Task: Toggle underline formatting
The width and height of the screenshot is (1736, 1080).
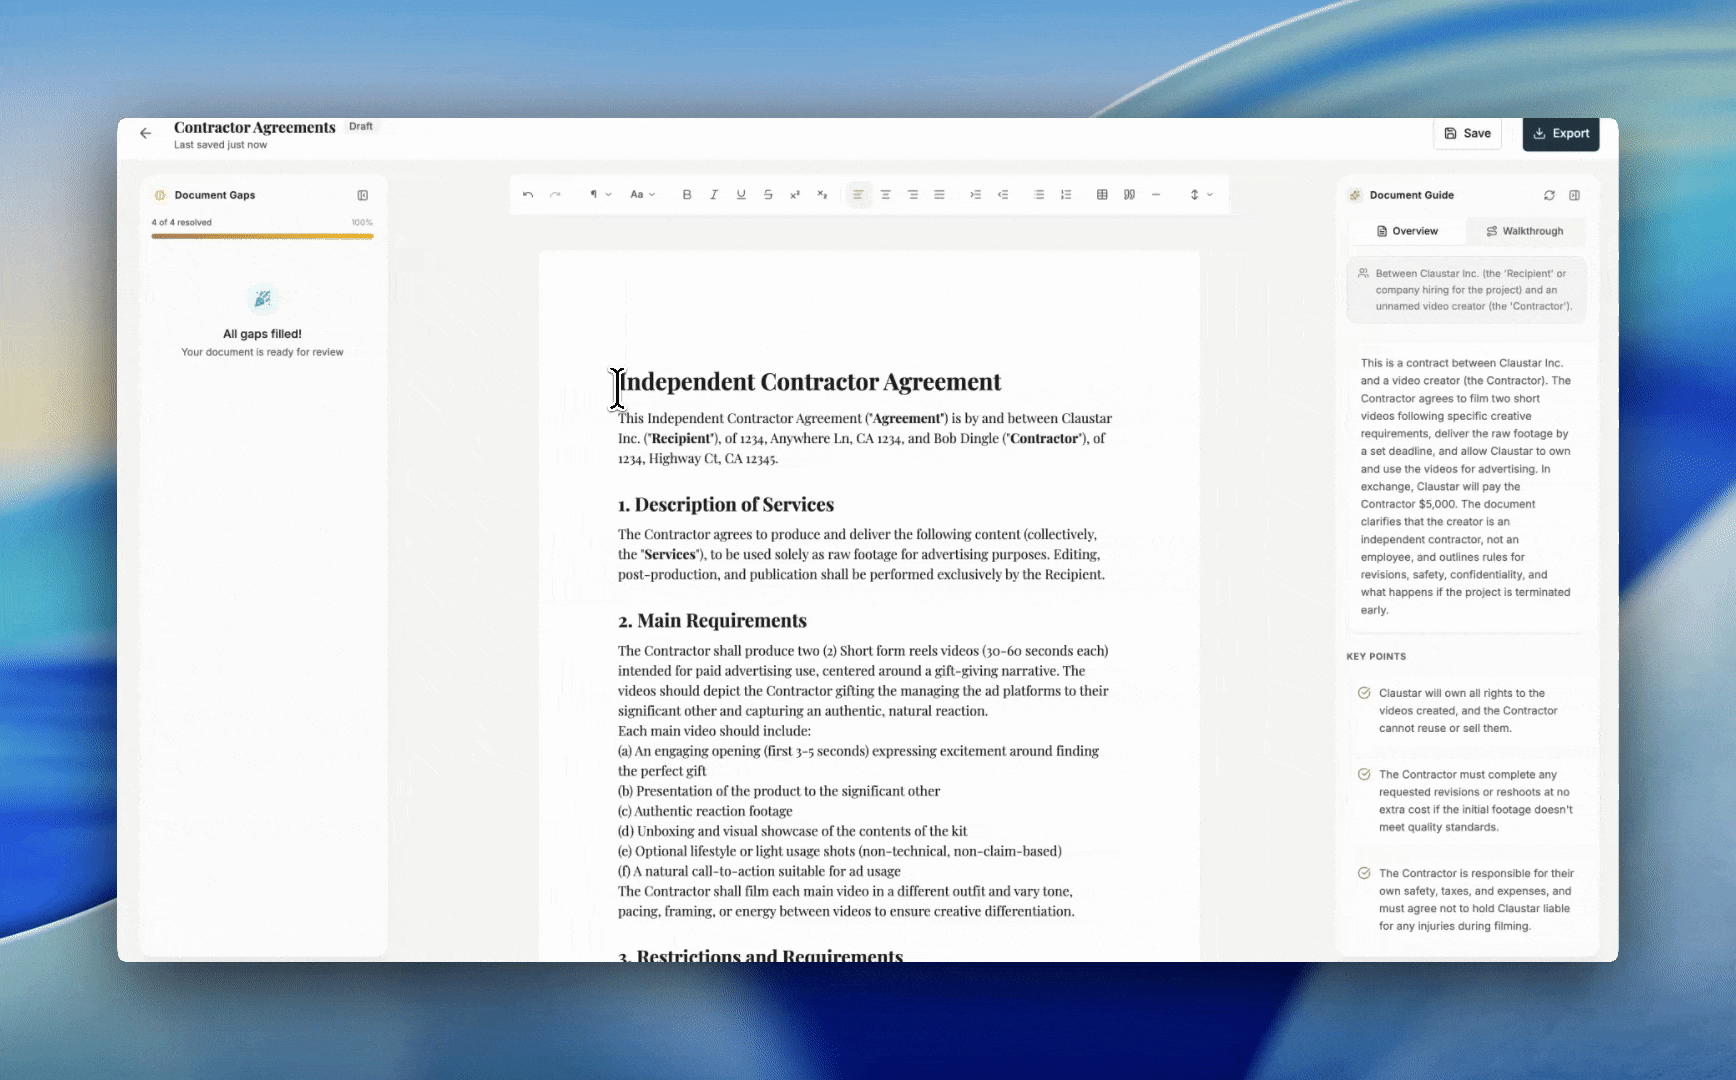Action: click(x=741, y=195)
